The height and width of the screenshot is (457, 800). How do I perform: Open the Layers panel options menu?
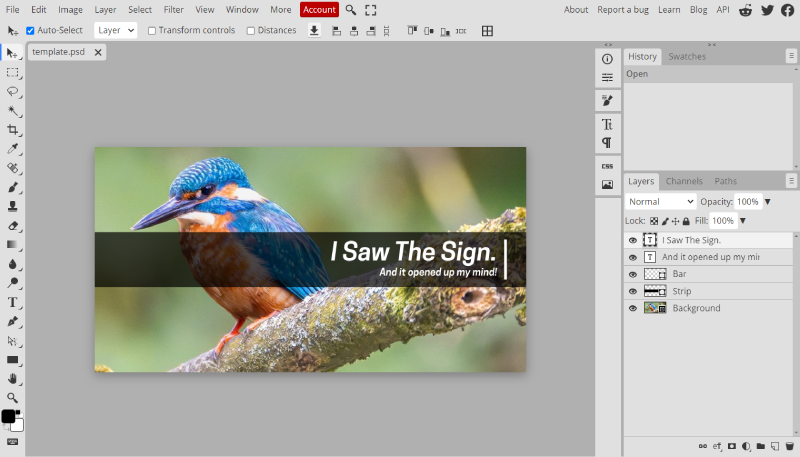(x=791, y=180)
